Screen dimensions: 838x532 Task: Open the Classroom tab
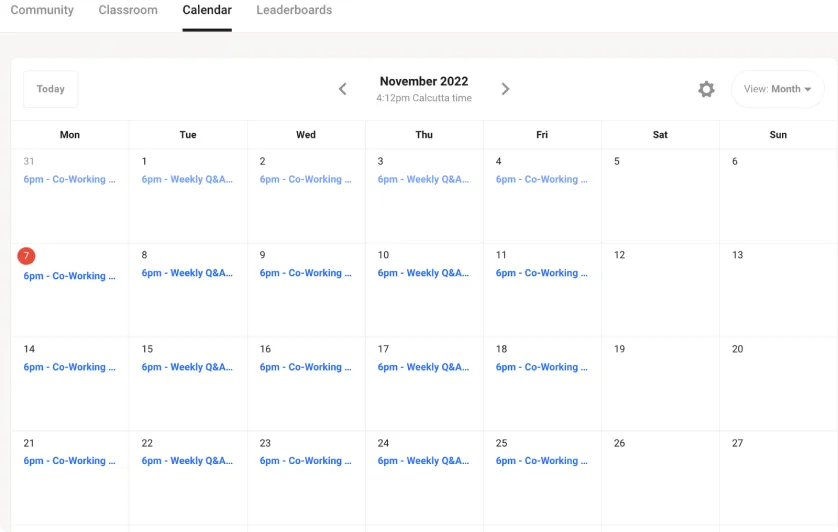click(128, 10)
